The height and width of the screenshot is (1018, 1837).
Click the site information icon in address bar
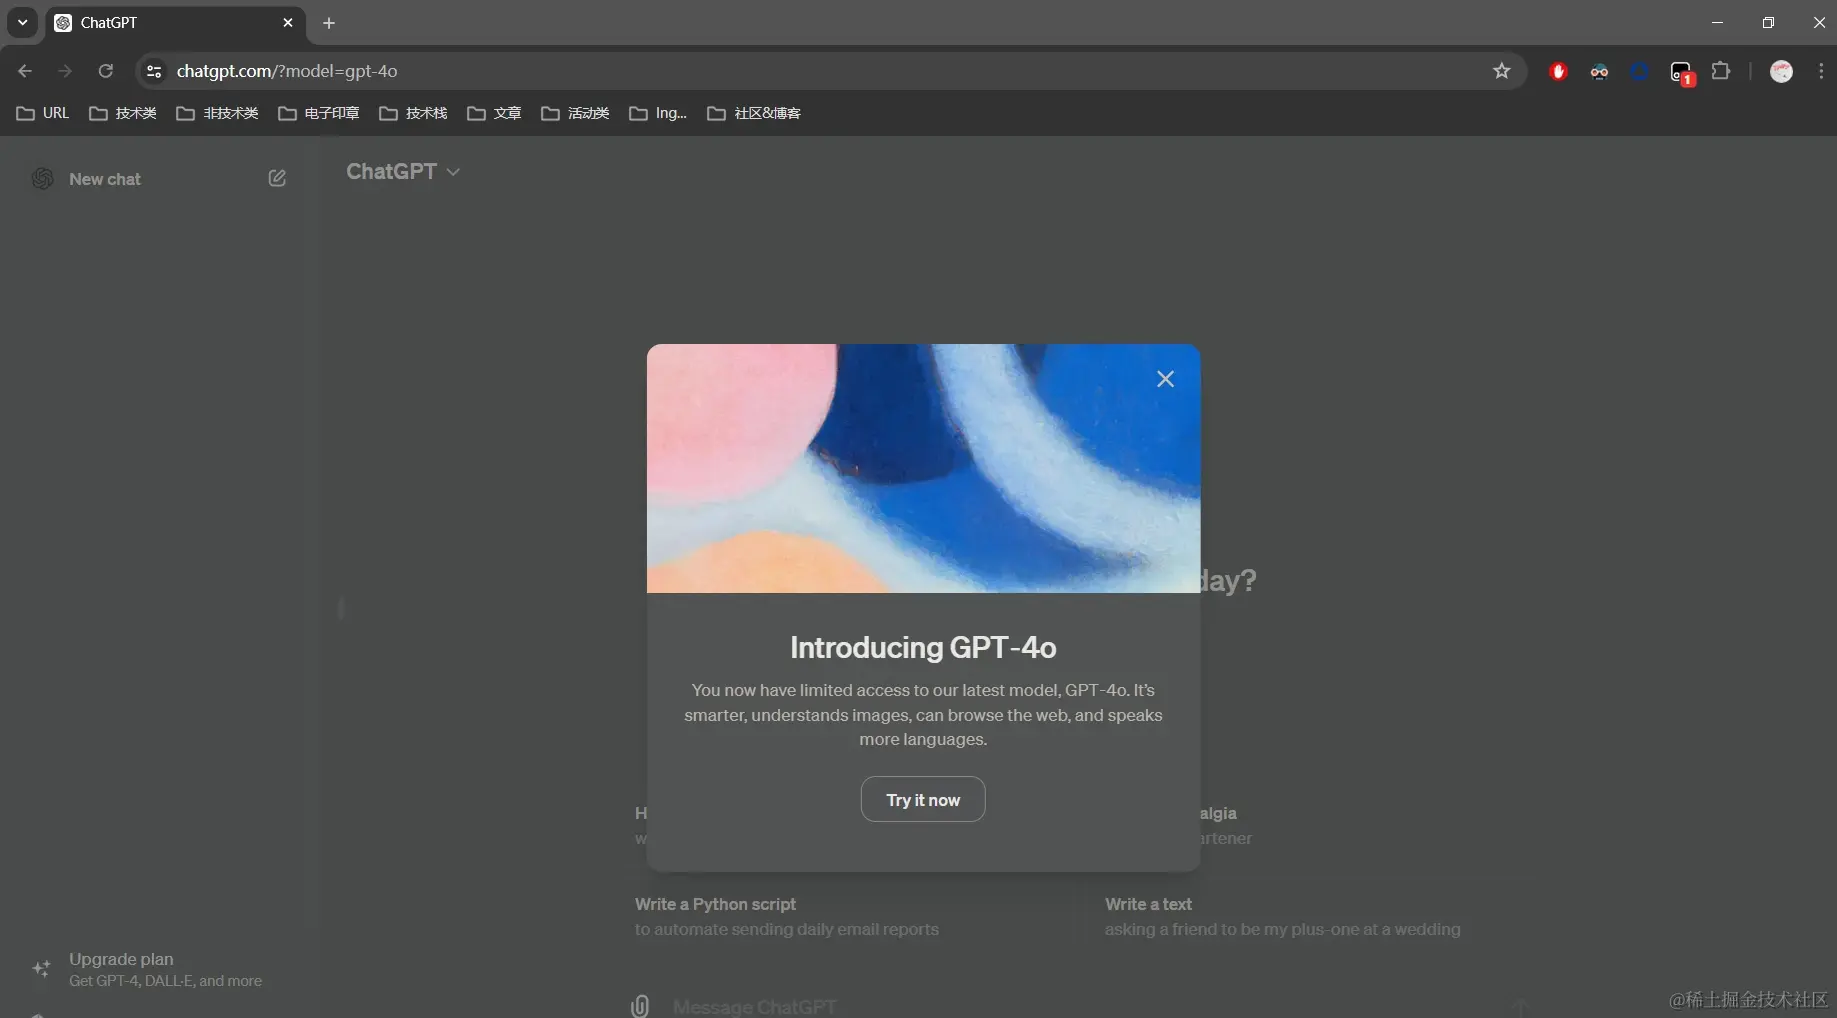coord(154,71)
